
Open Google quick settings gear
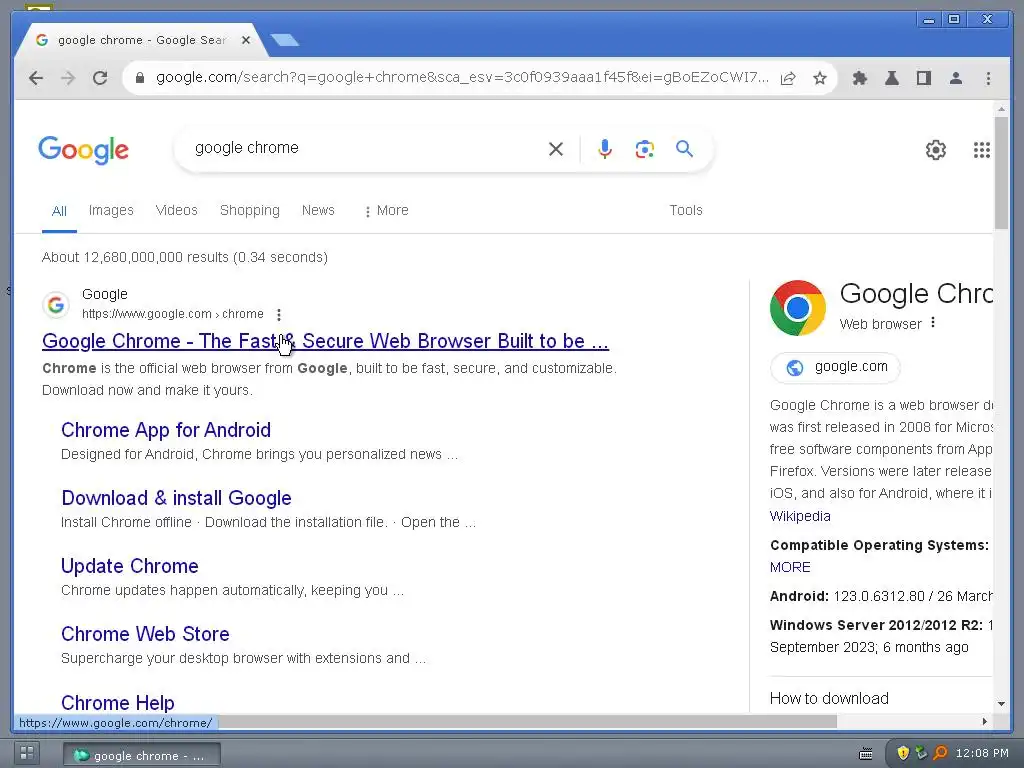click(x=936, y=150)
